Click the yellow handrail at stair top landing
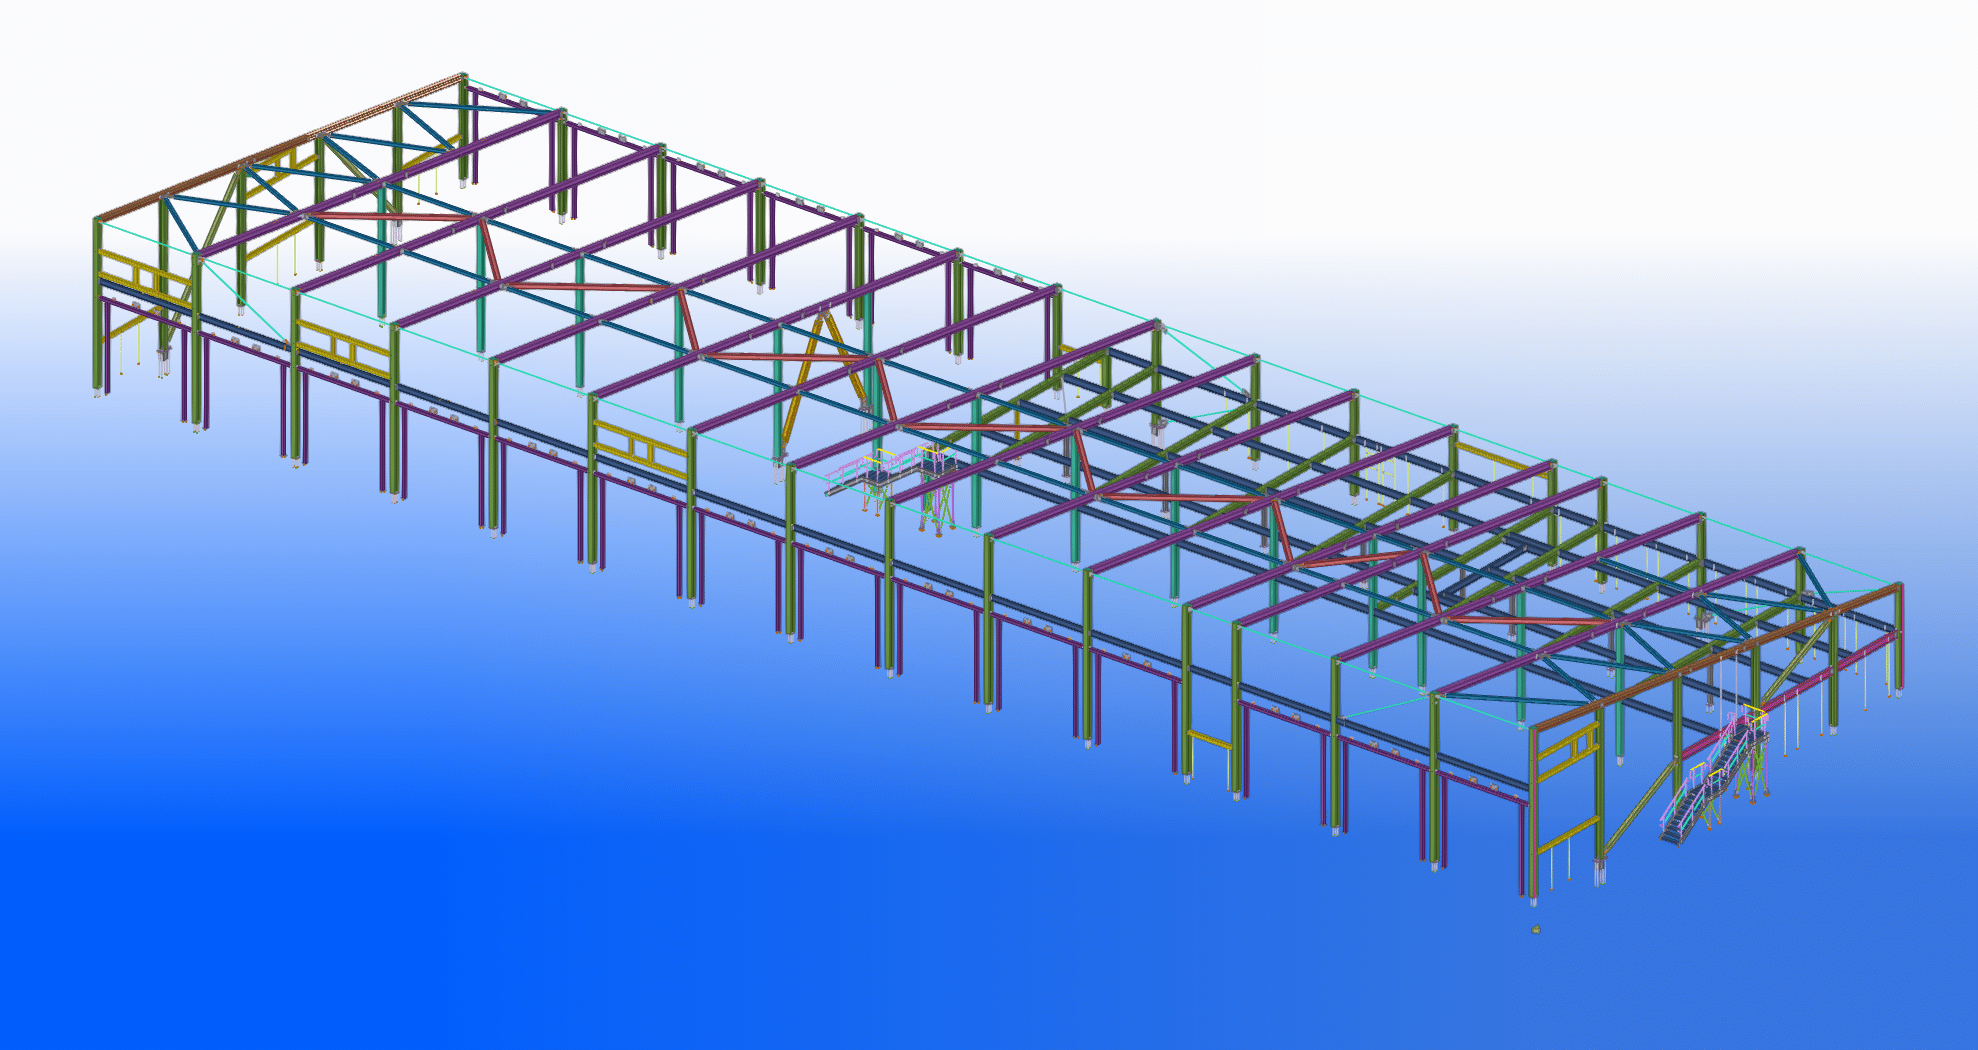Screen dimensions: 1978x1050 (x=1755, y=712)
